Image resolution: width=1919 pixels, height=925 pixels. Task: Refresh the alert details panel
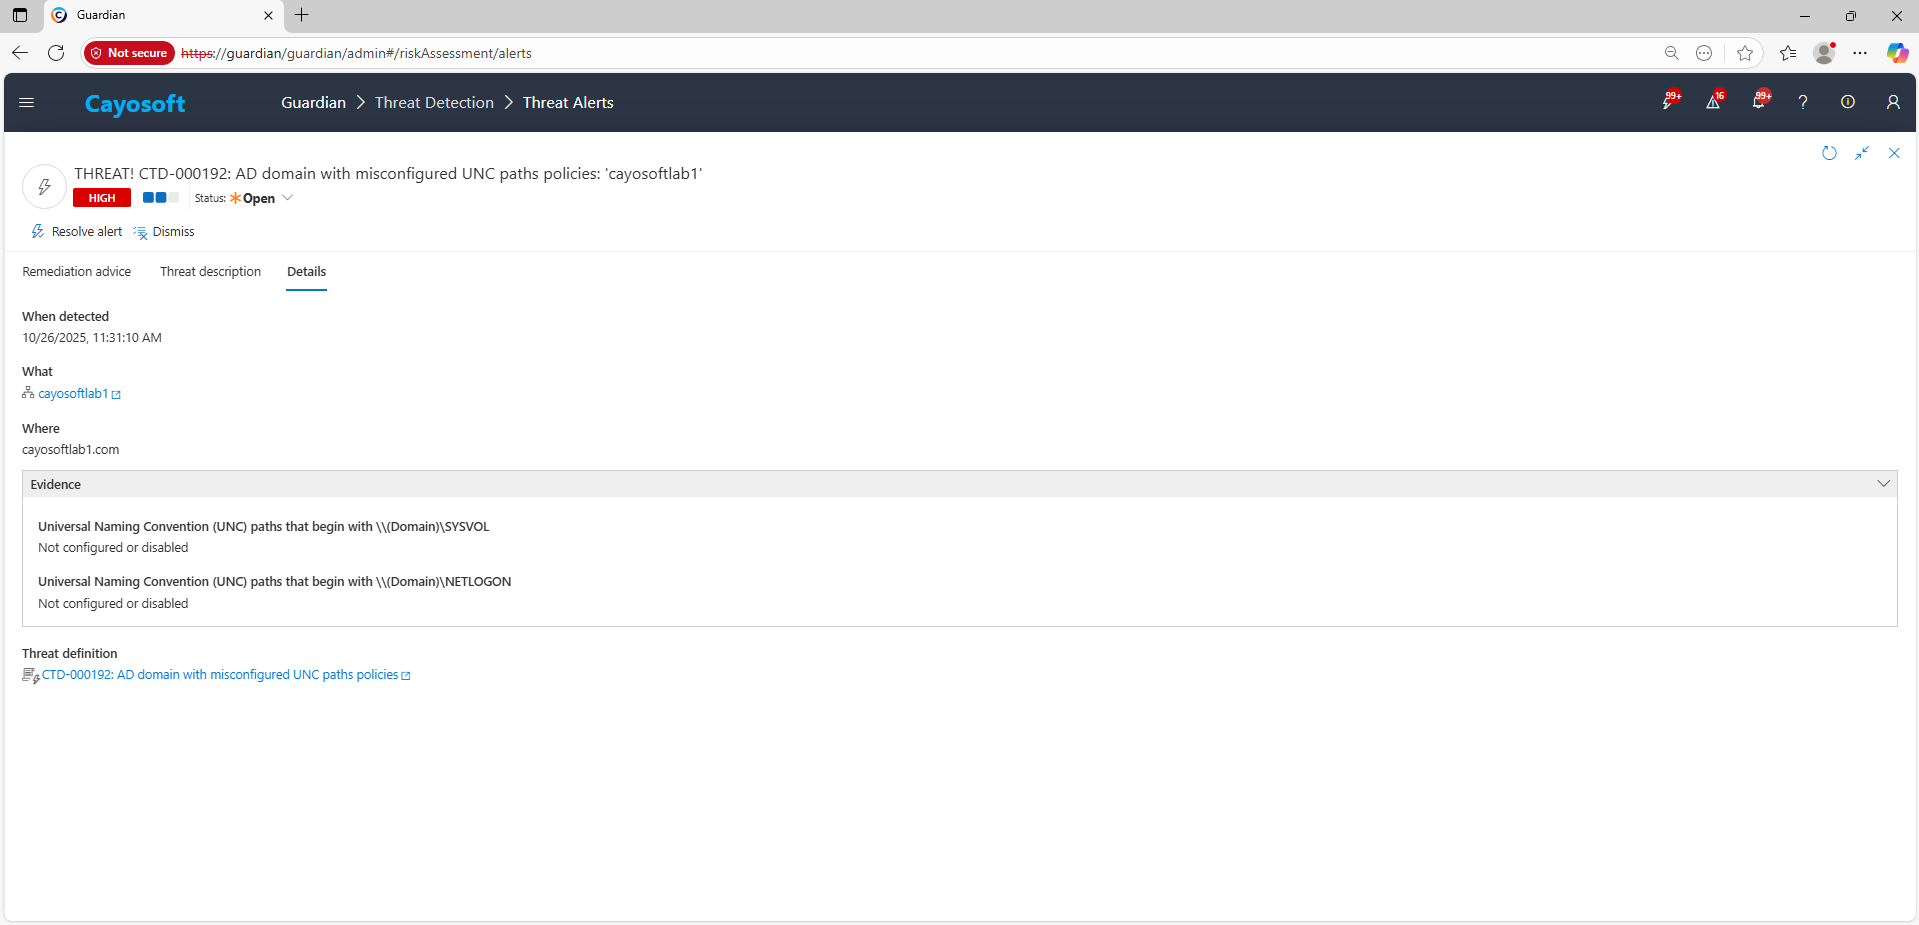click(x=1829, y=153)
